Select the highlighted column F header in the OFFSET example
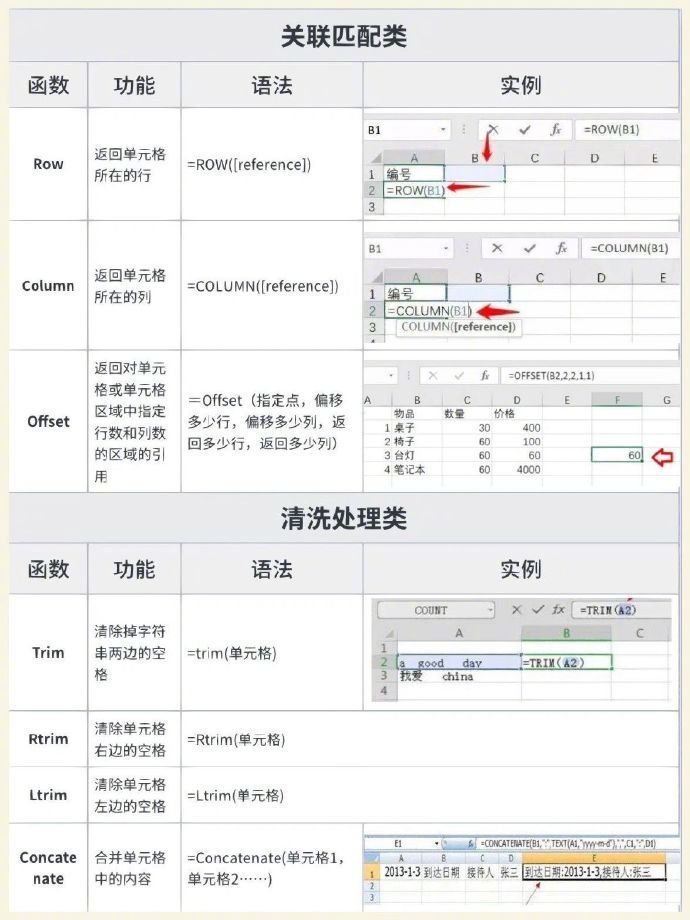 point(617,400)
